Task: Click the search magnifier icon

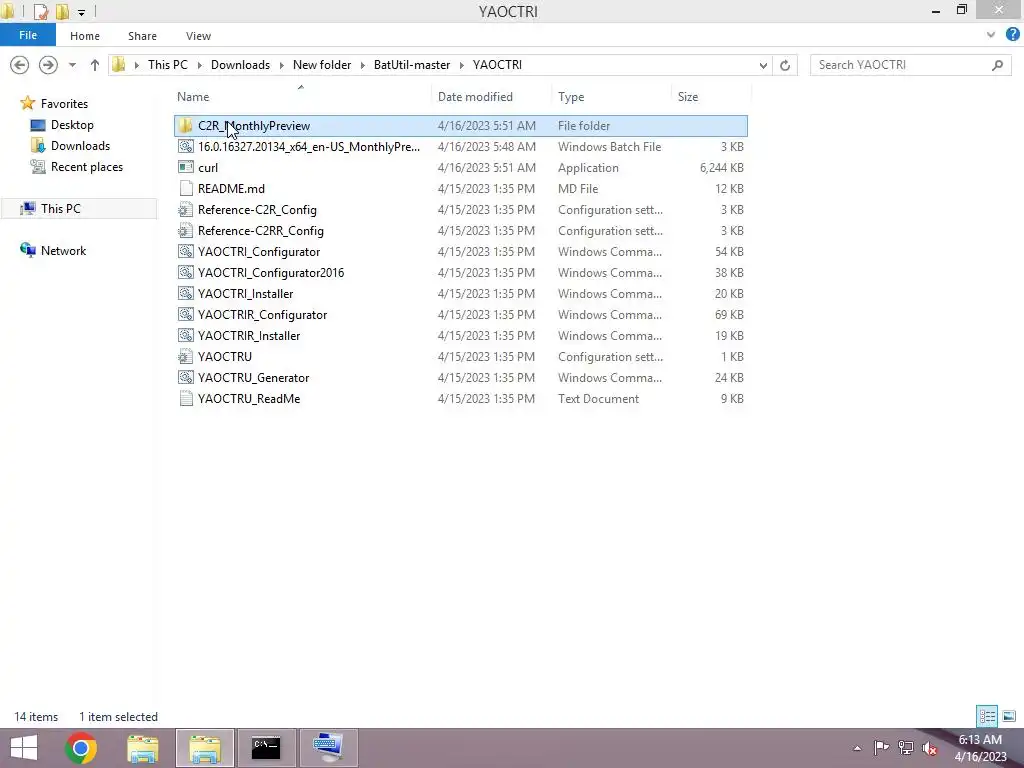Action: (997, 65)
